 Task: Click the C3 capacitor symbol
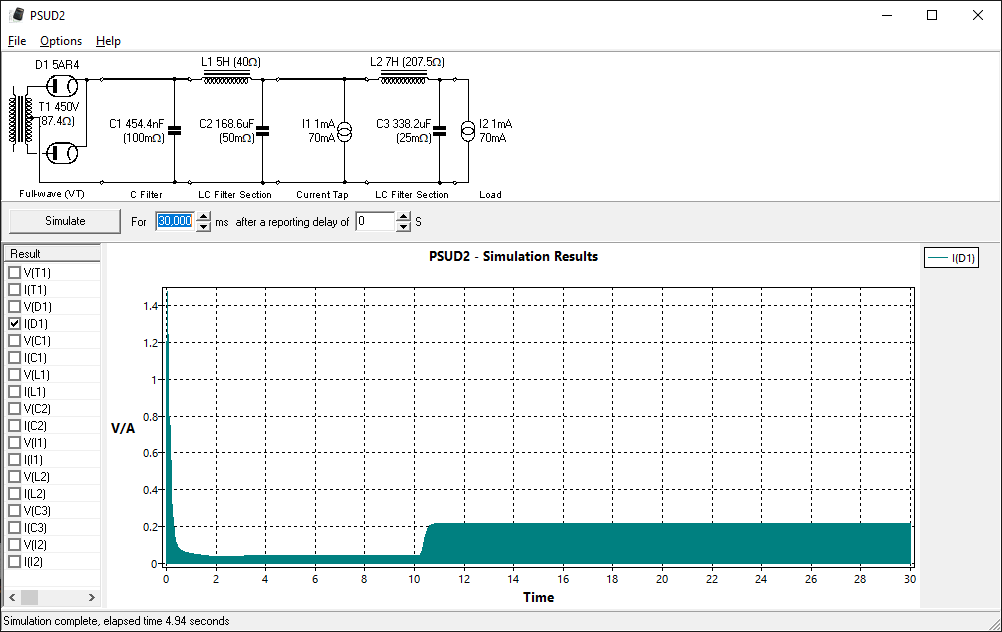440,130
